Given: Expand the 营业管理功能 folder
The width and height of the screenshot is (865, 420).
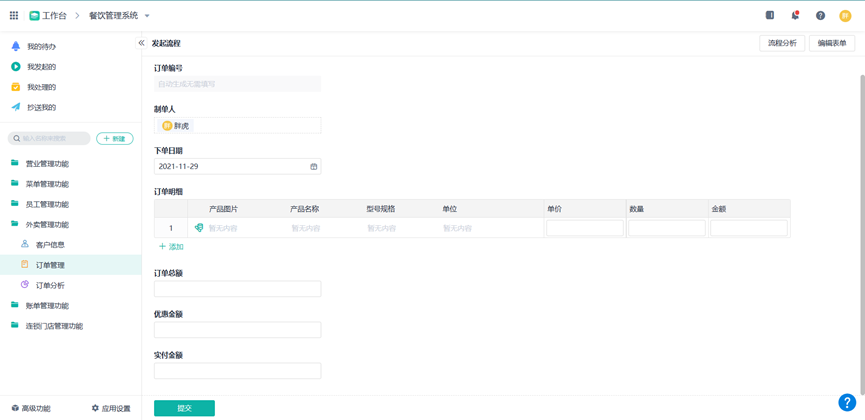Looking at the screenshot, I should (x=47, y=164).
